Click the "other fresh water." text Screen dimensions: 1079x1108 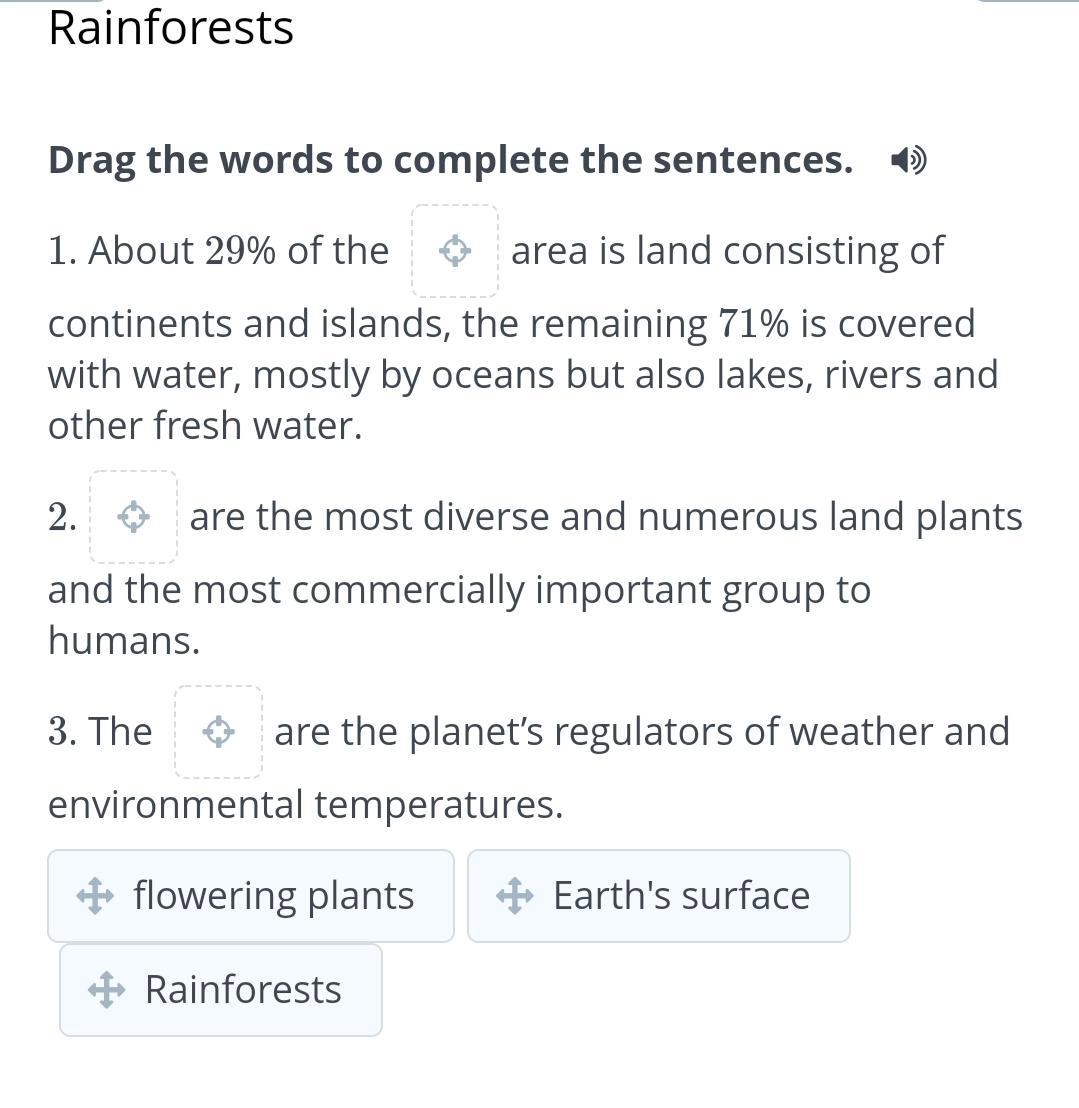(205, 426)
